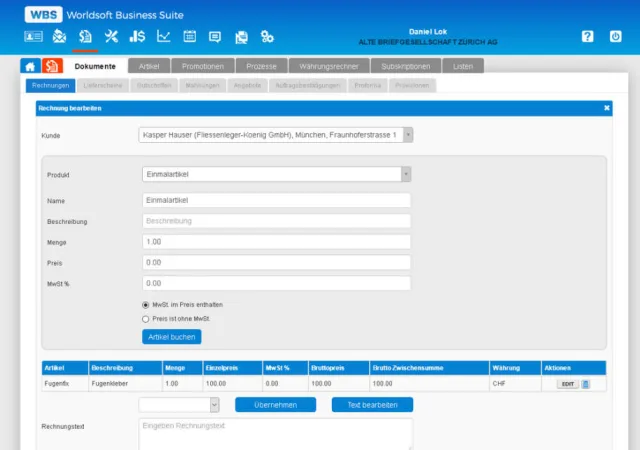
Task: Expand the empty dropdown beside Übernehmen
Action: coord(214,405)
